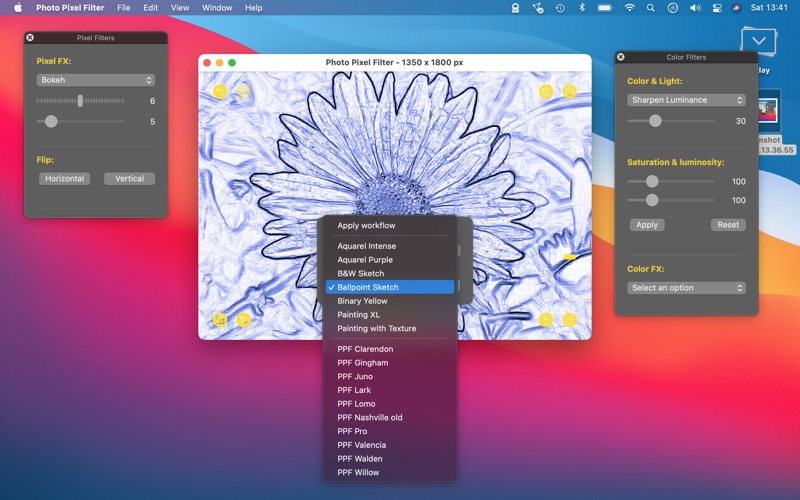The image size is (800, 500).
Task: Choose Apply workflow in popup menu
Action: point(390,226)
